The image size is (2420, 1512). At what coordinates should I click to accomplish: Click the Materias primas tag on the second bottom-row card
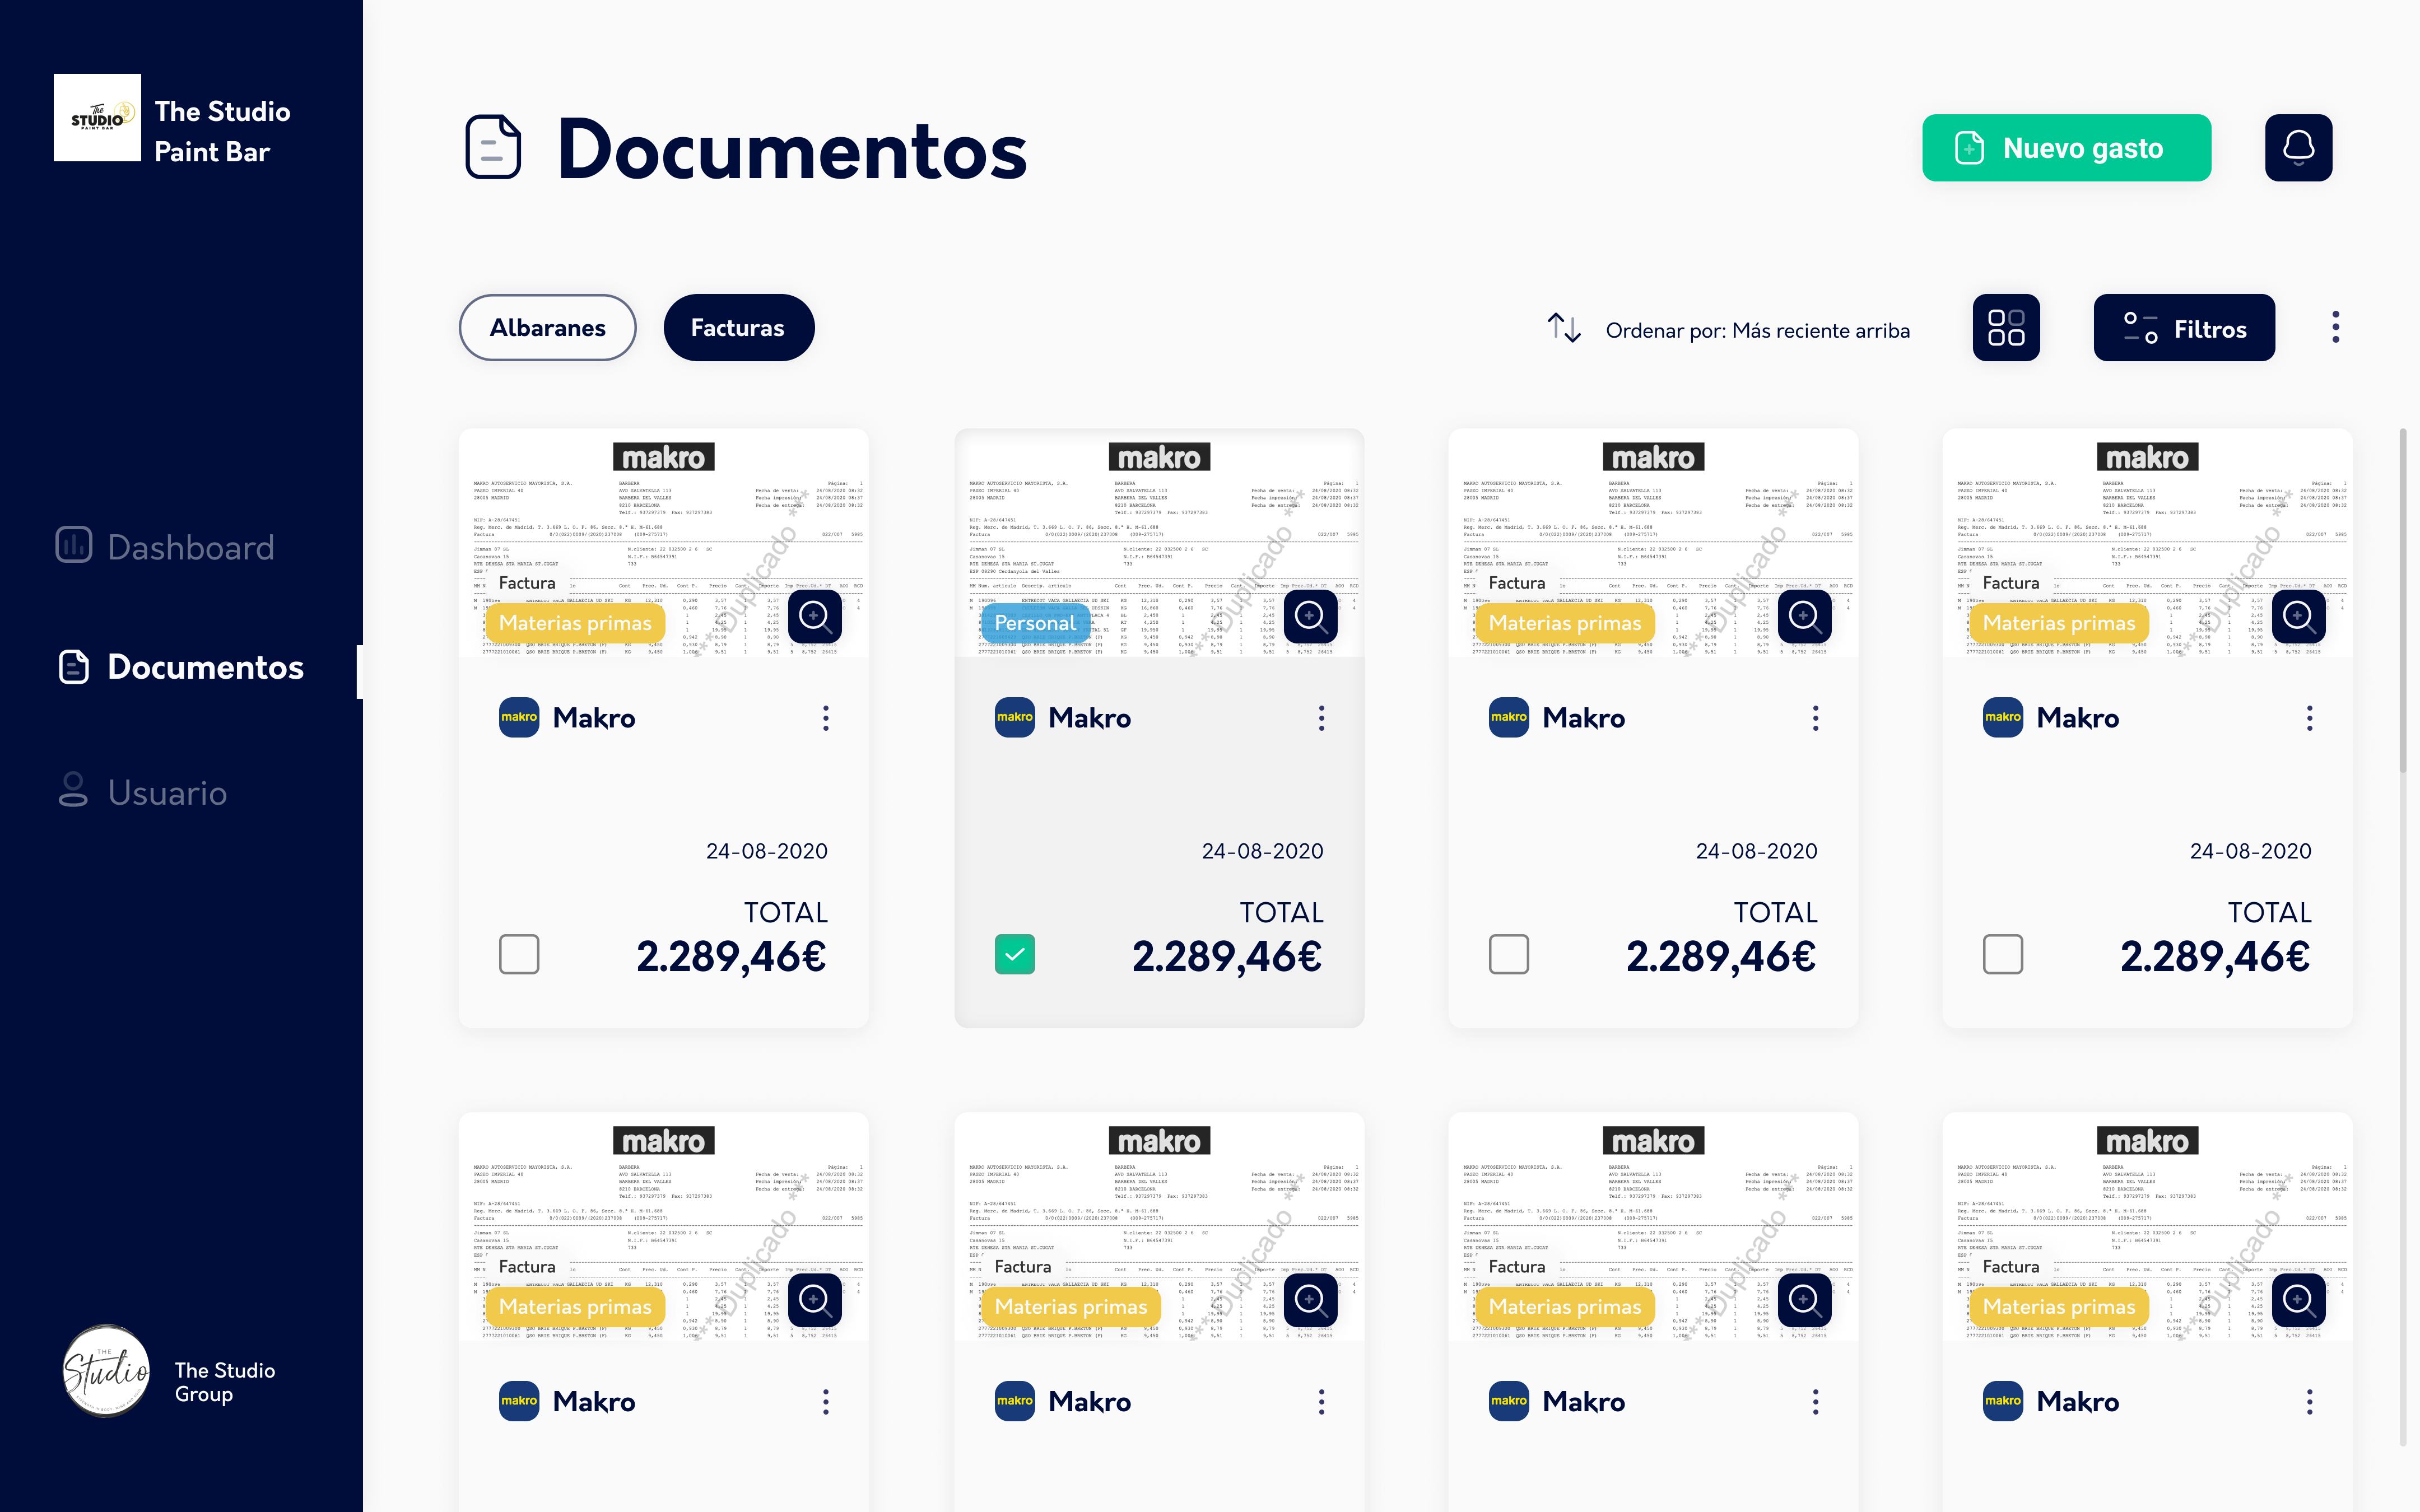1071,1307
